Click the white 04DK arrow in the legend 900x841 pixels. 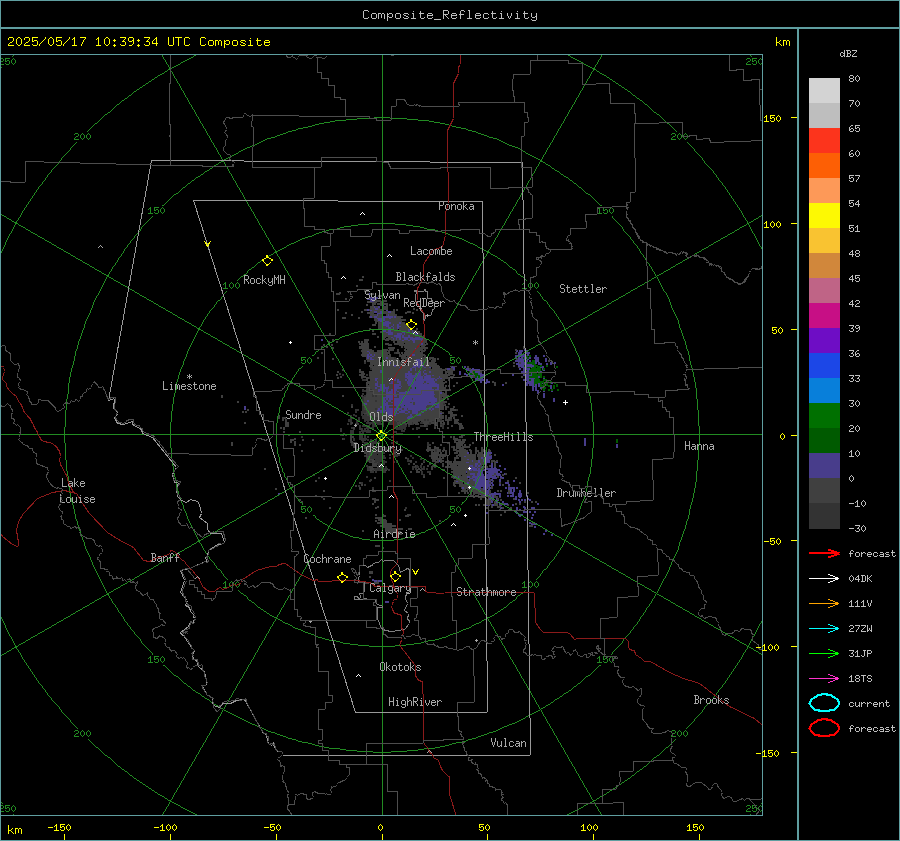tap(824, 578)
